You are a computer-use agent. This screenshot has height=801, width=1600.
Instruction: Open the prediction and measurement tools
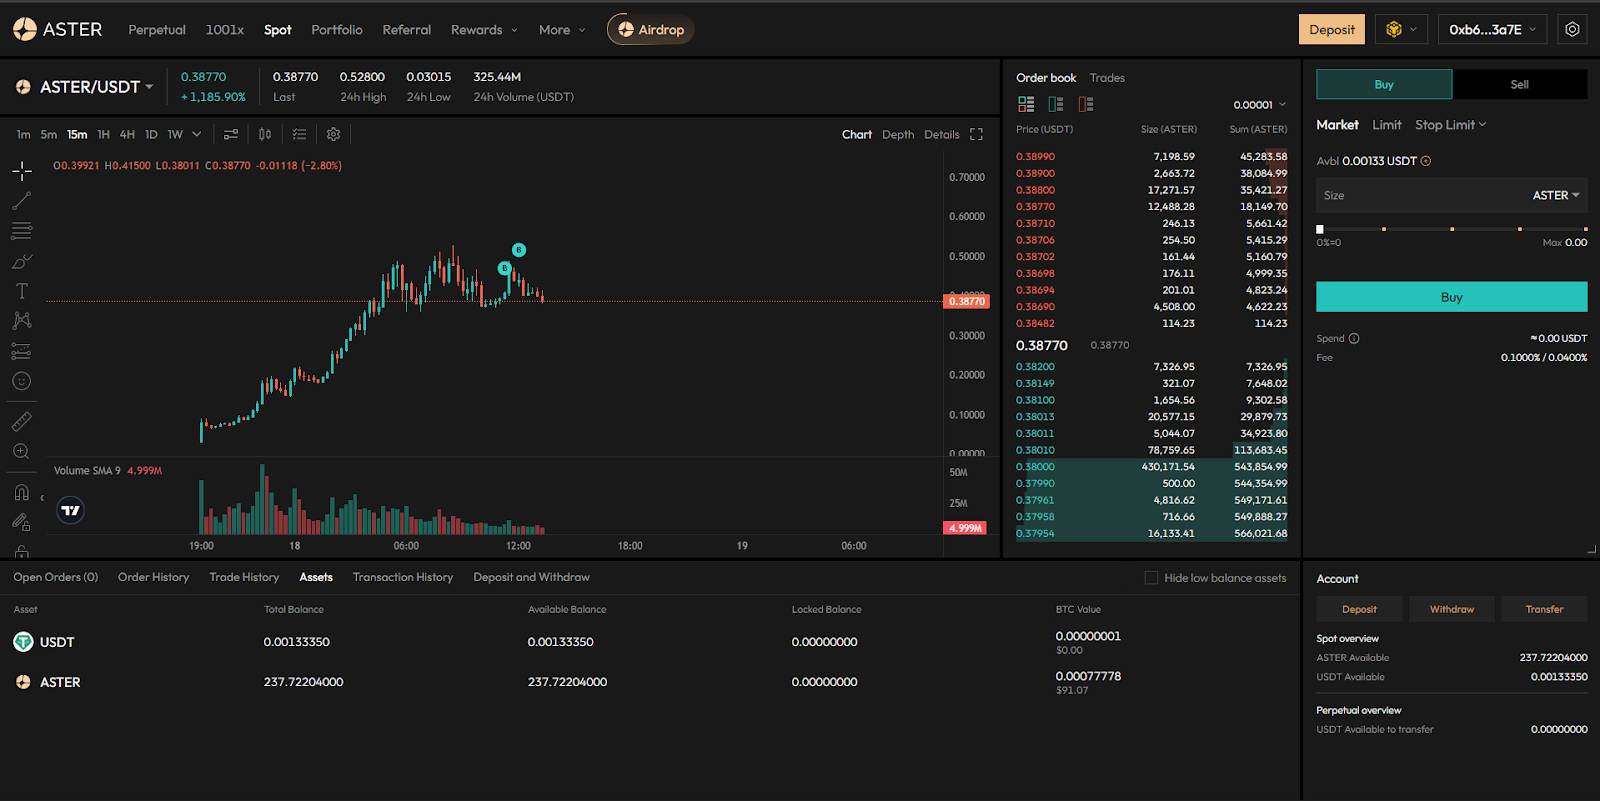(x=22, y=351)
